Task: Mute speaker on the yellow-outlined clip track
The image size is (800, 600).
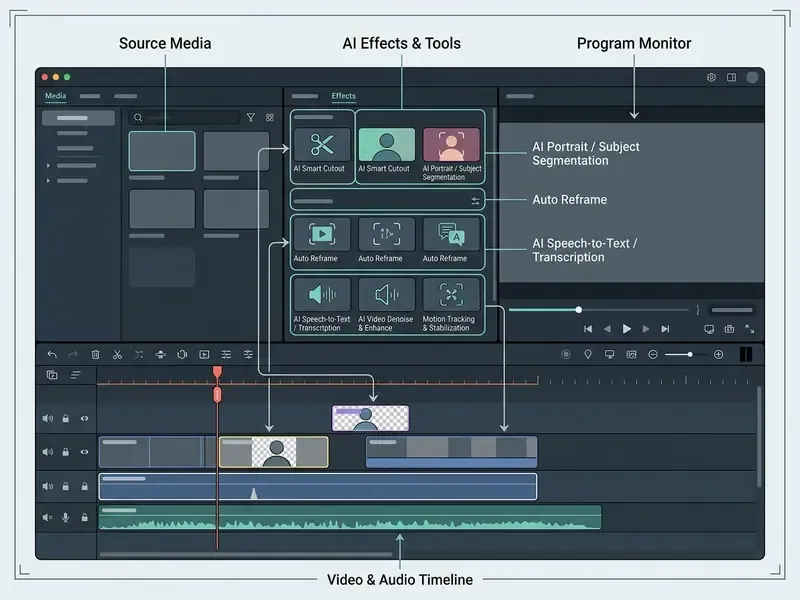Action: click(x=47, y=452)
